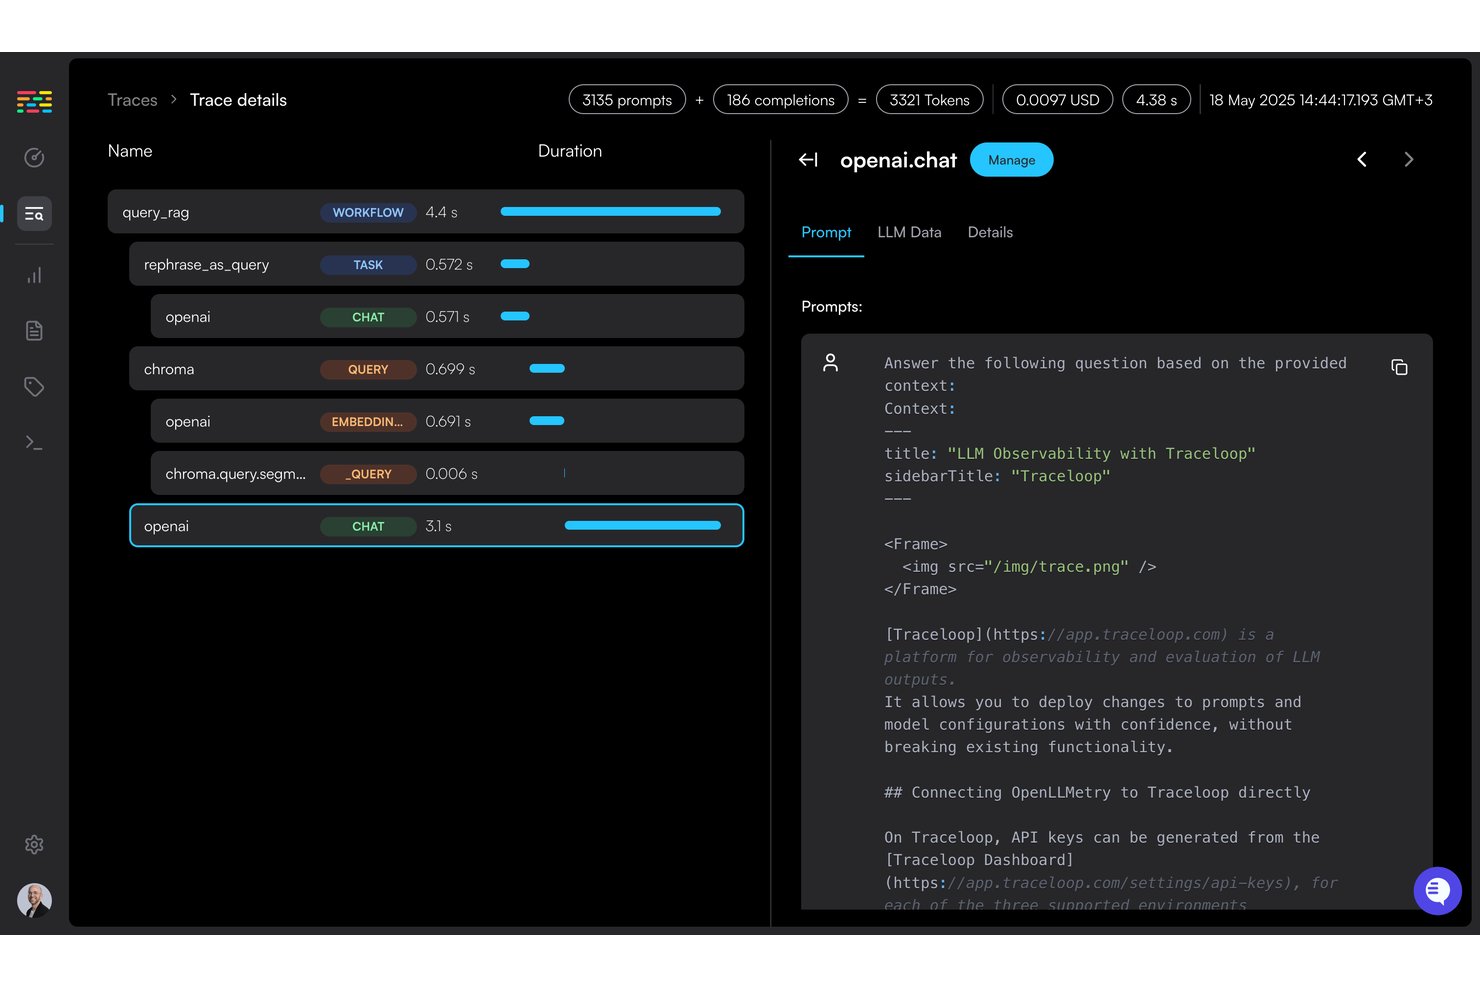This screenshot has width=1480, height=987.
Task: Open settings gear icon in sidebar
Action: [x=34, y=845]
